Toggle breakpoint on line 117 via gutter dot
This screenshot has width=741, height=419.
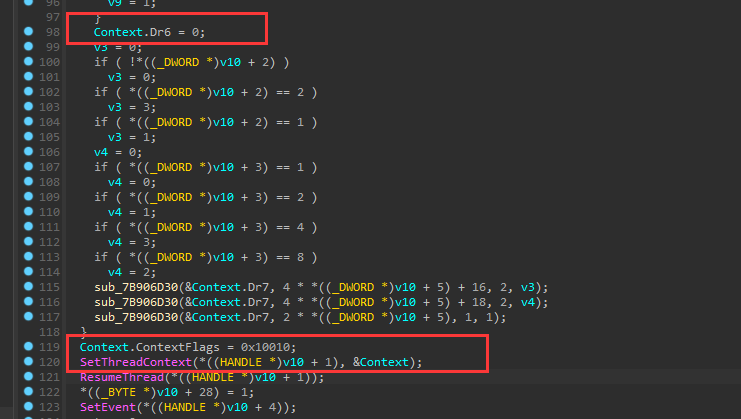click(x=27, y=316)
